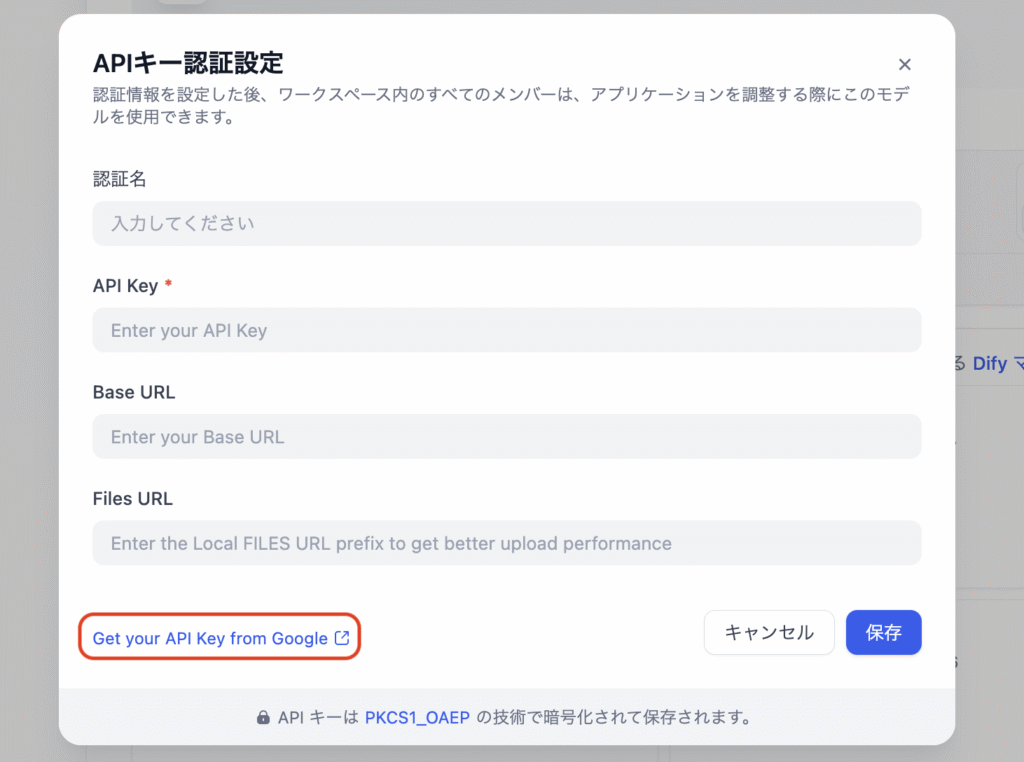Screen dimensions: 1024x762
Task: Close the APIキー認証設定 dialog with X
Action: 904,65
